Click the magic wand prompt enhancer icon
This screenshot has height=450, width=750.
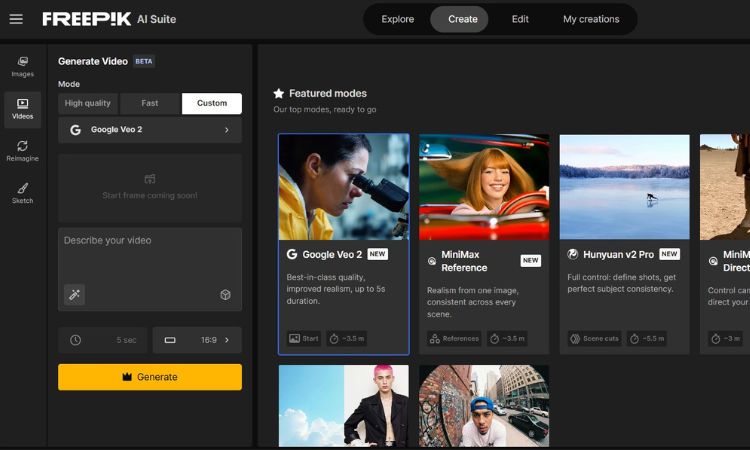coord(74,294)
